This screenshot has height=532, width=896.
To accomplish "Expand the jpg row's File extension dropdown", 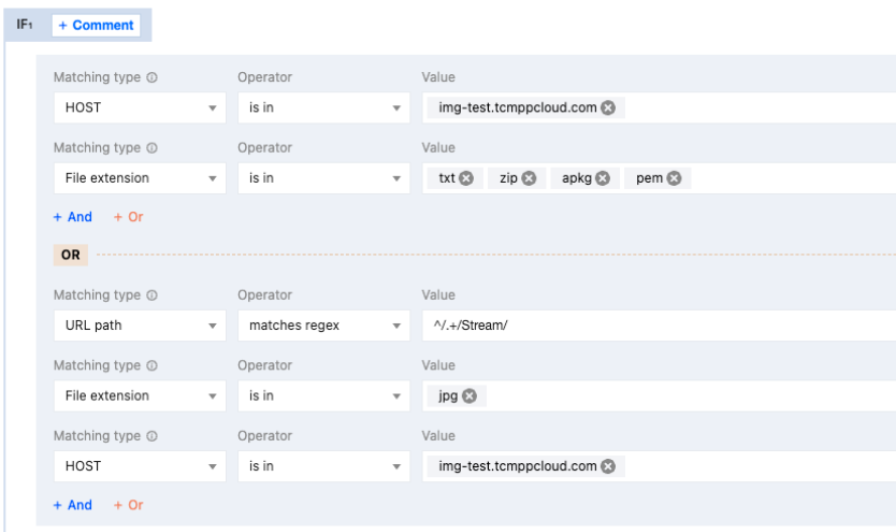I will (139, 396).
